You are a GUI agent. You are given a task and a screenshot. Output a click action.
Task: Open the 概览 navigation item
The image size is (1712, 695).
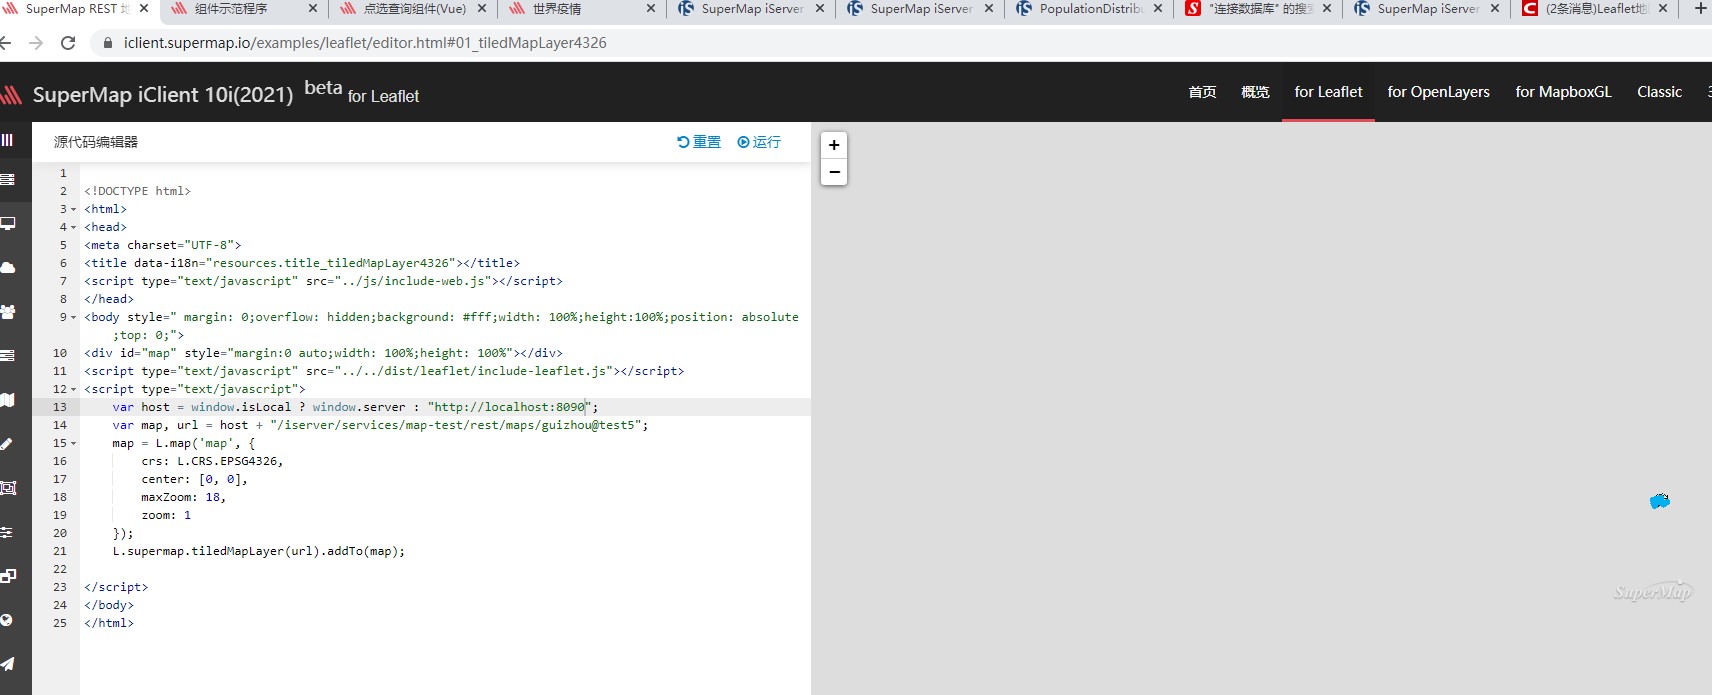point(1255,92)
